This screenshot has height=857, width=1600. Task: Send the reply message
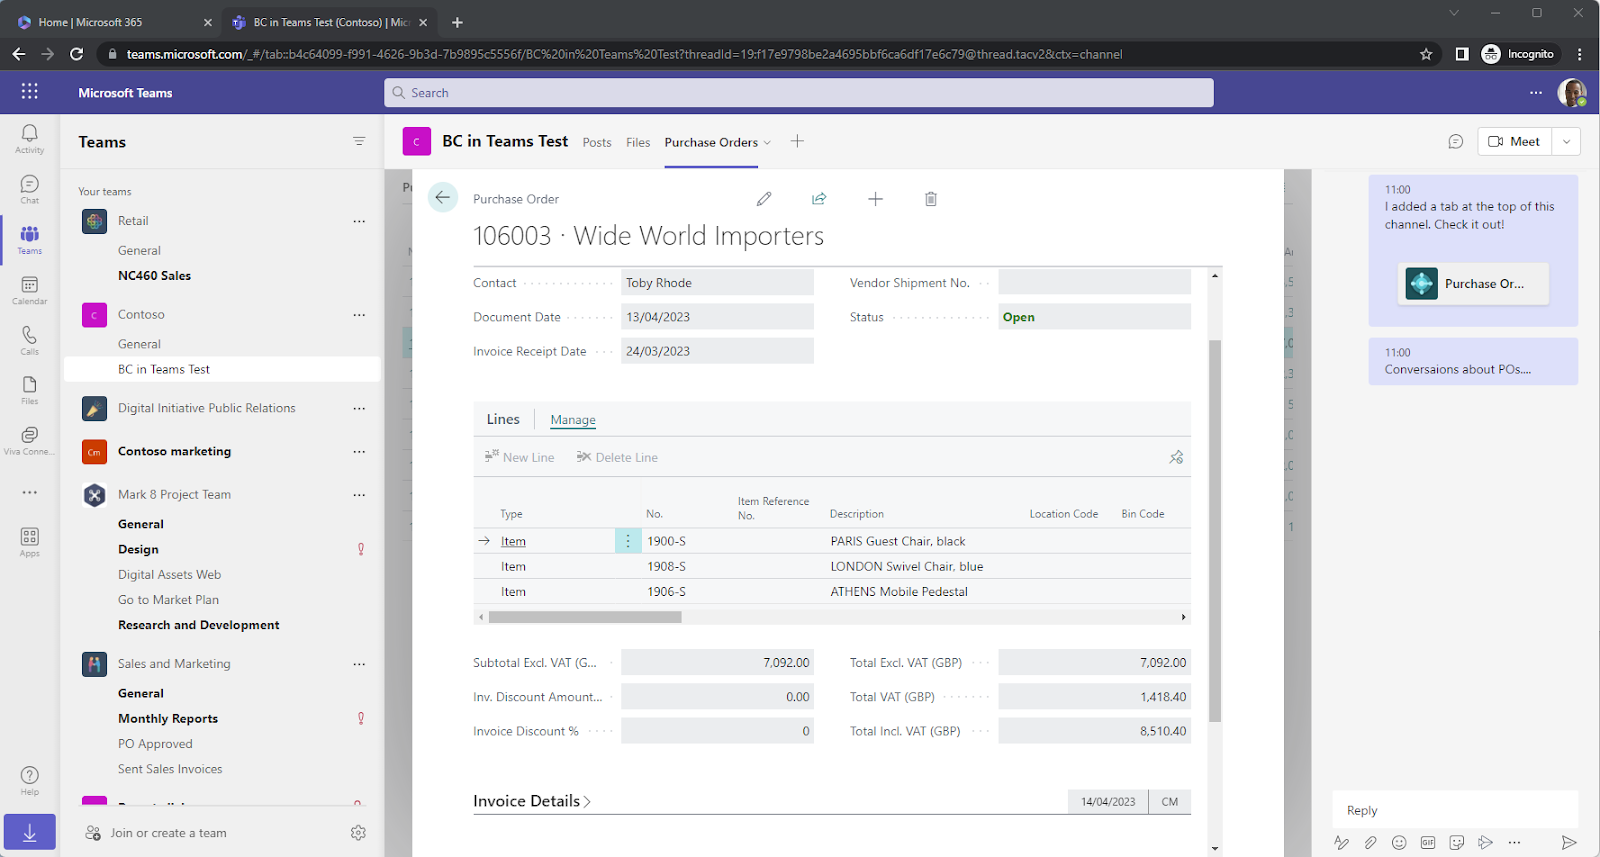point(1568,842)
